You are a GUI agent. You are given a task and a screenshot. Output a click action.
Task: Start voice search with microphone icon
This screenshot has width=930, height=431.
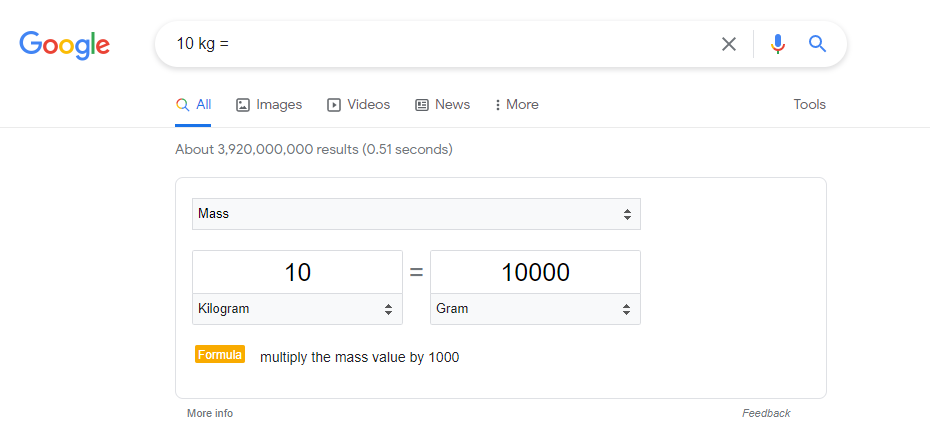[778, 44]
